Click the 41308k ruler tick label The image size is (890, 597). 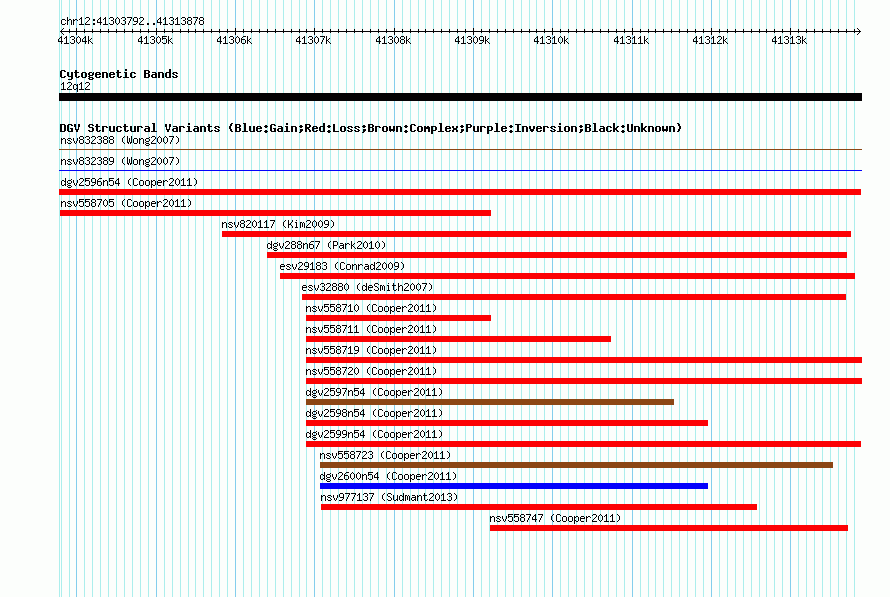[x=393, y=40]
